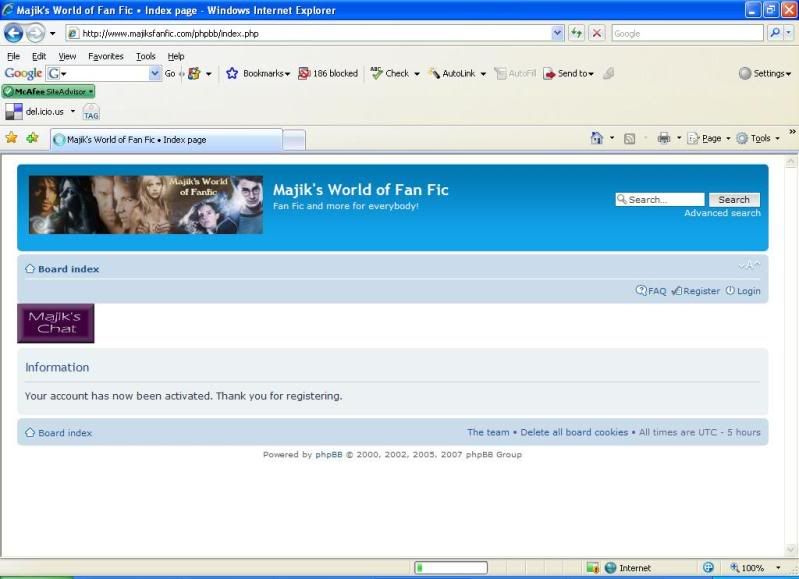Click the Add to Favorites icon

coord(33,138)
